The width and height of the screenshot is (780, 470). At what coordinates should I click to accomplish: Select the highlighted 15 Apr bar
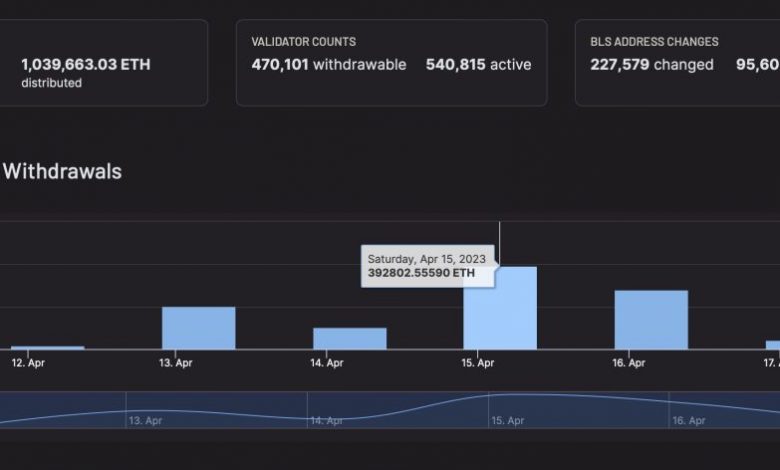point(499,308)
